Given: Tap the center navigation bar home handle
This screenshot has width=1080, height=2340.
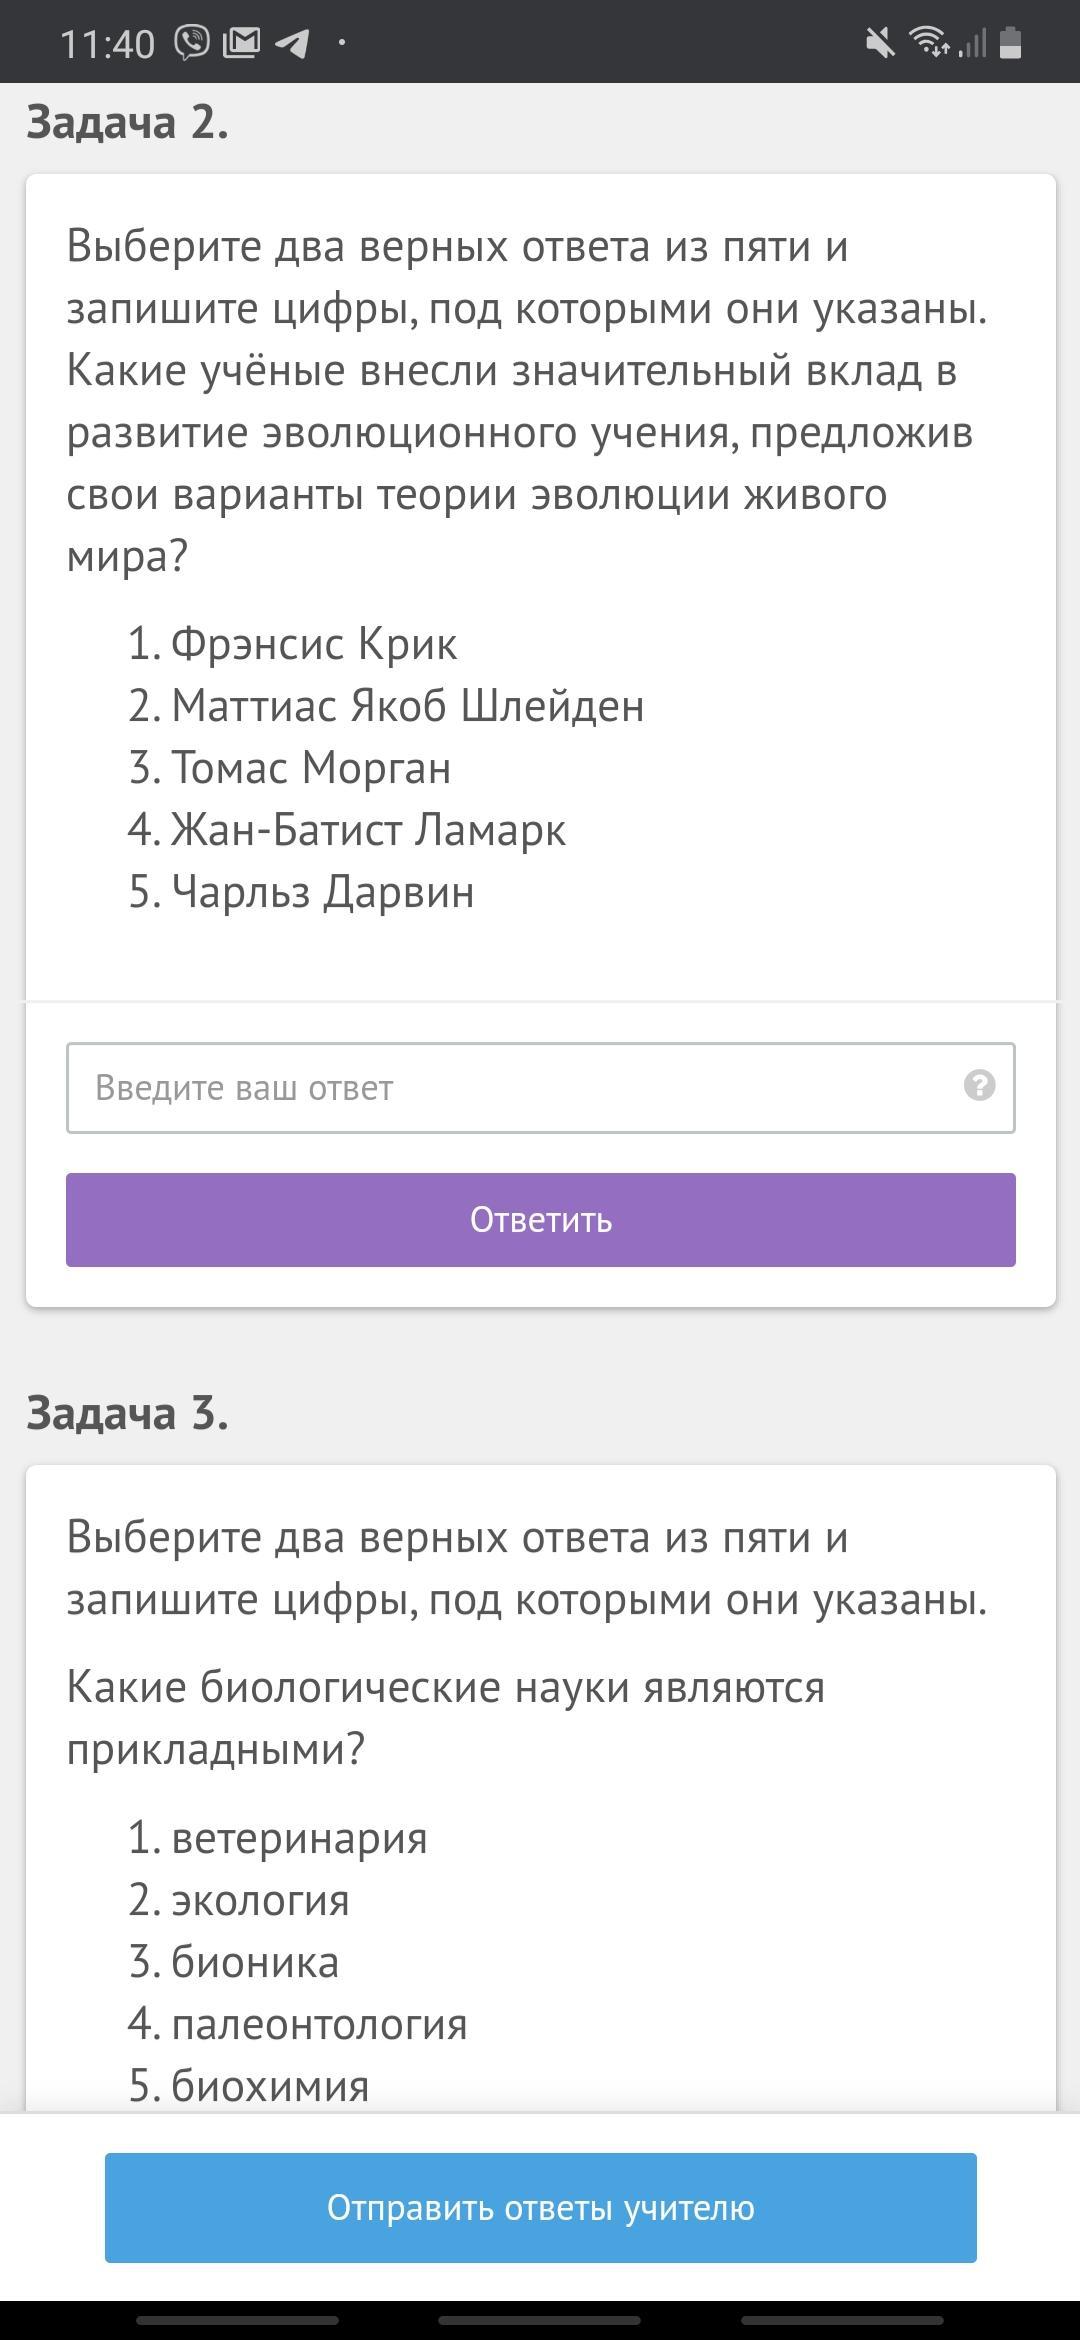Looking at the screenshot, I should (540, 2320).
